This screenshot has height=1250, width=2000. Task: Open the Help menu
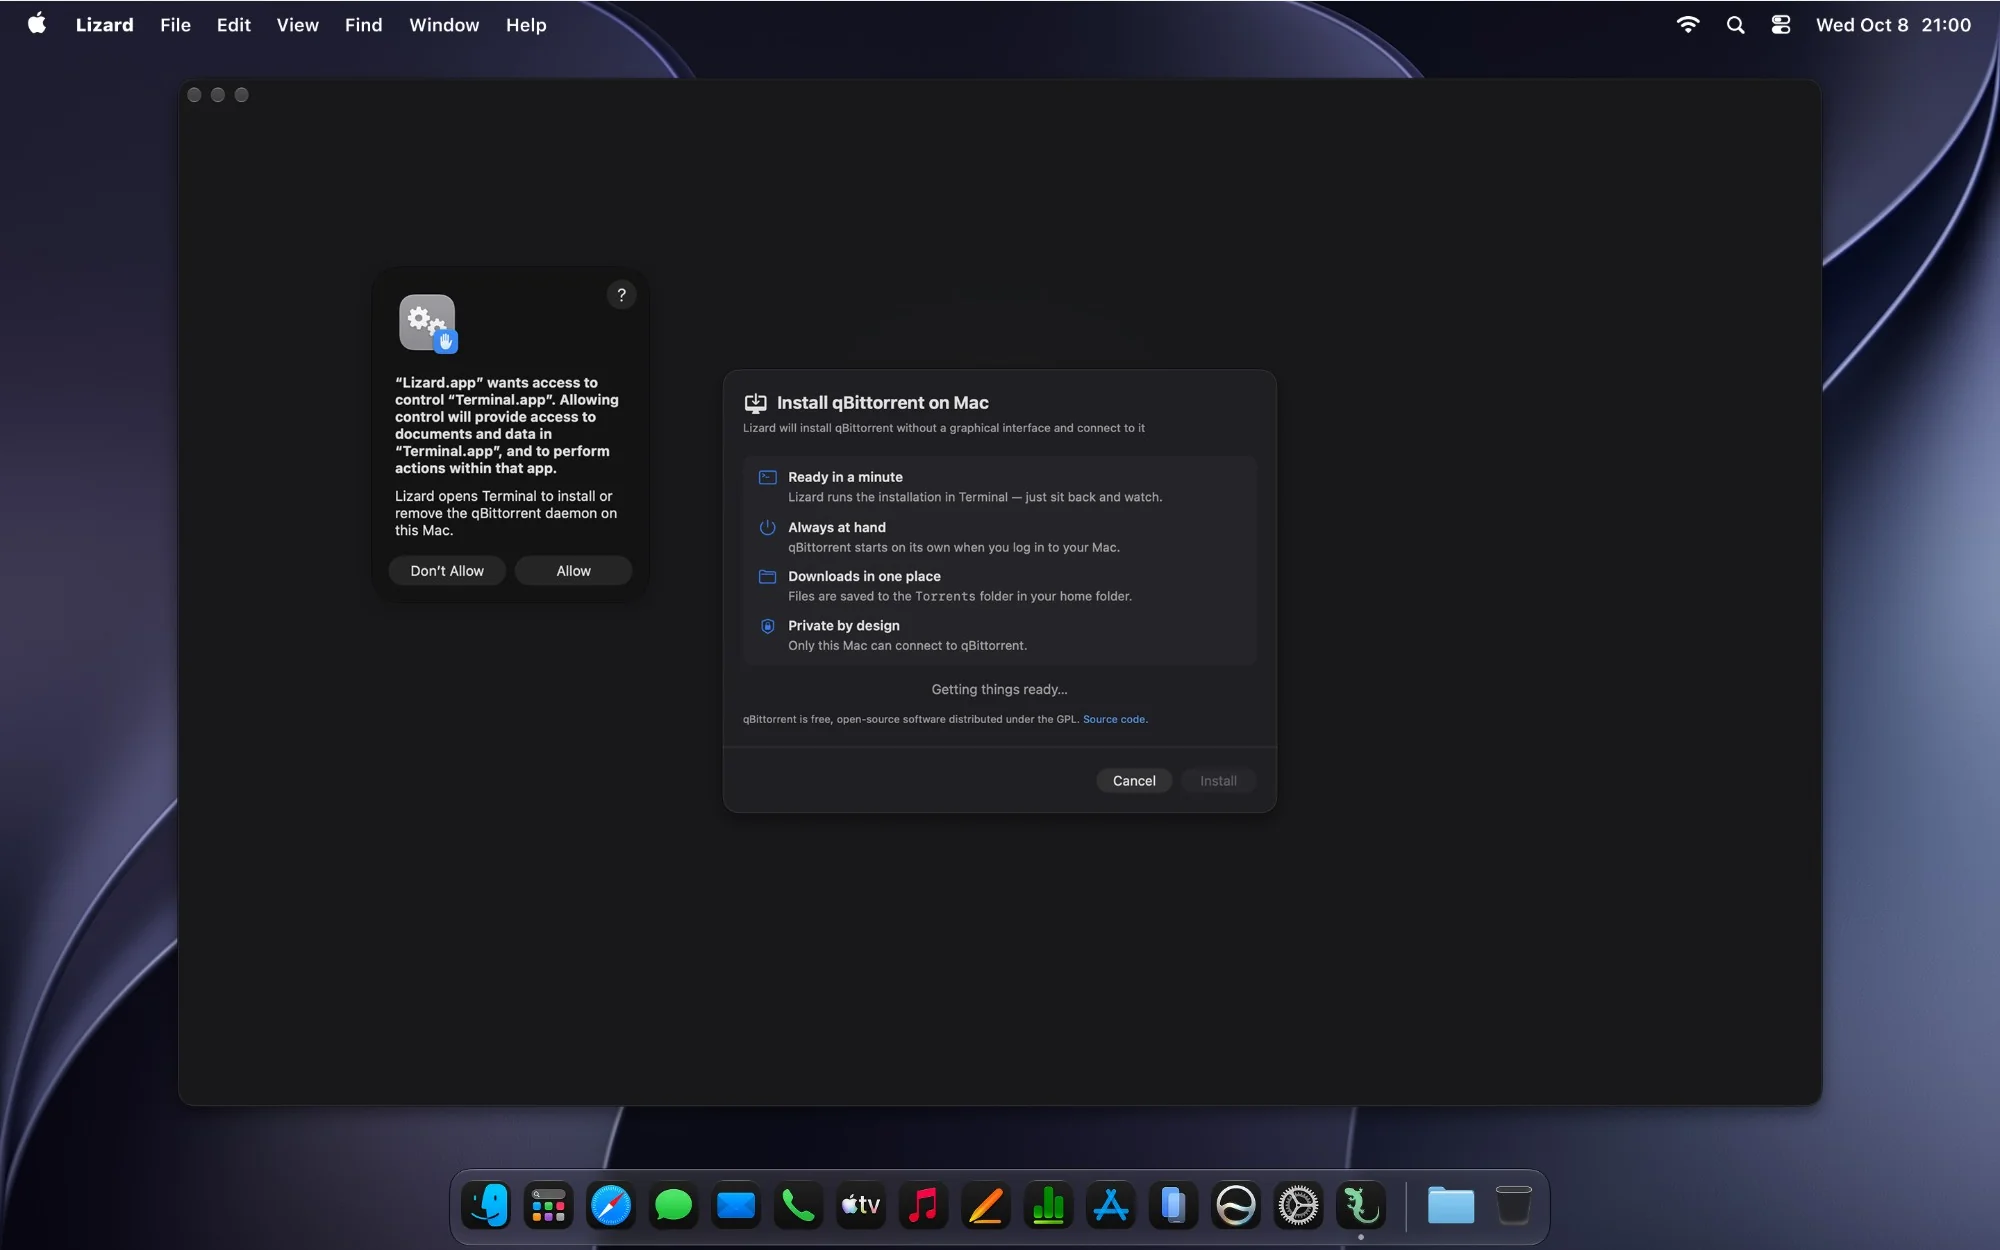click(526, 25)
